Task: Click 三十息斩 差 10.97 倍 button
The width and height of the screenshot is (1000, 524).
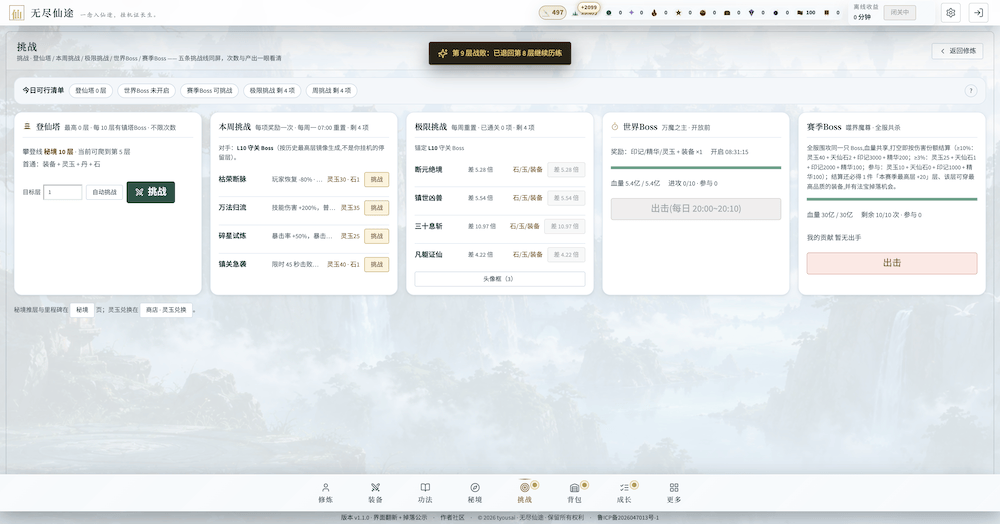Action: pos(565,226)
